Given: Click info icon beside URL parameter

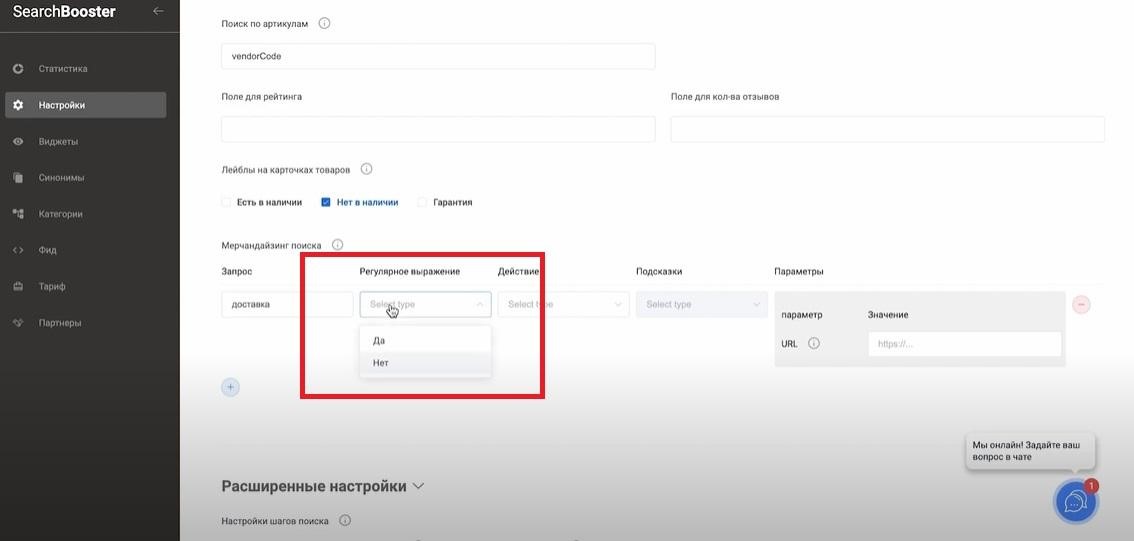Looking at the screenshot, I should pos(814,343).
